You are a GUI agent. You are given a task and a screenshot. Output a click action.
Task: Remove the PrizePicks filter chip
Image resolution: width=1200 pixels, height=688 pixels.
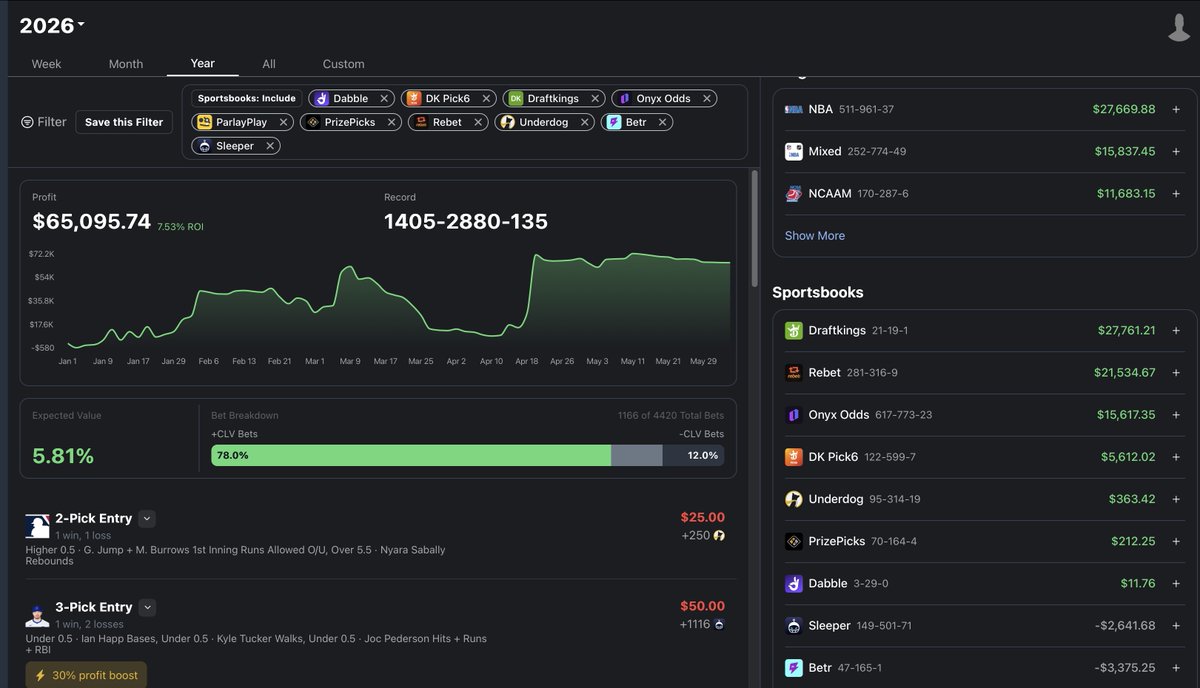[392, 122]
